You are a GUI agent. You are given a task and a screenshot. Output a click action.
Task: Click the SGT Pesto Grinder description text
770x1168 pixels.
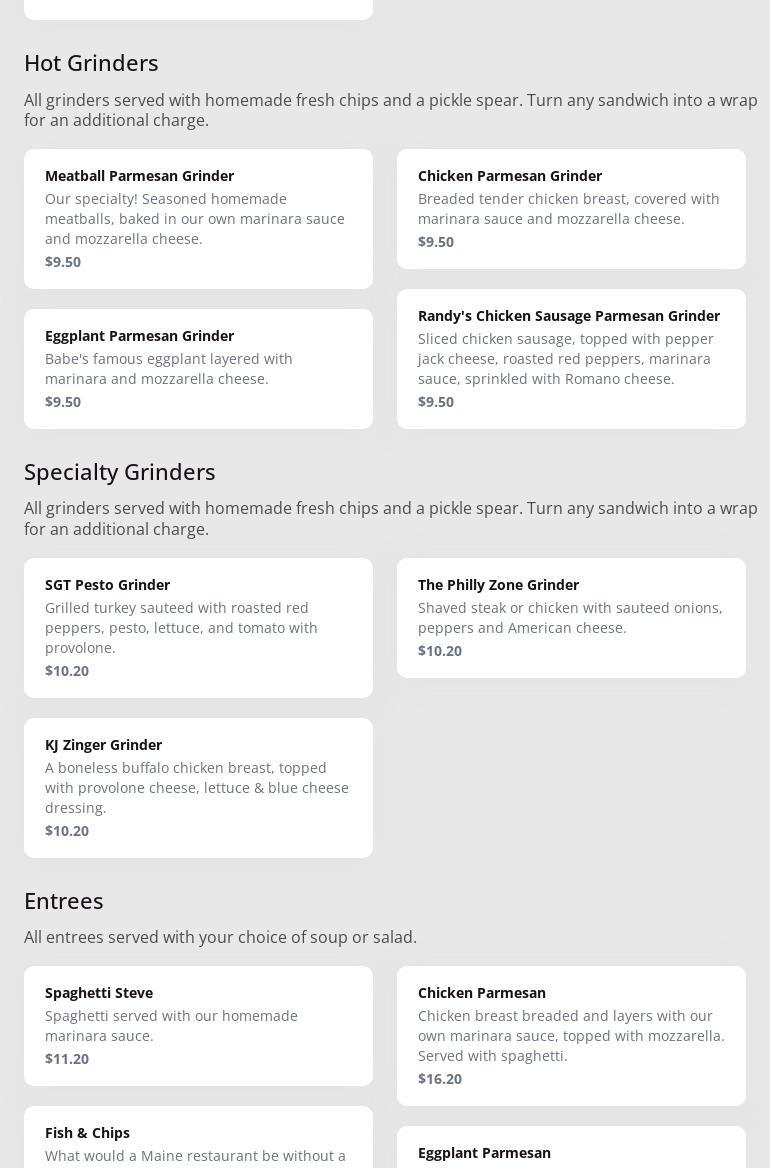coord(181,628)
